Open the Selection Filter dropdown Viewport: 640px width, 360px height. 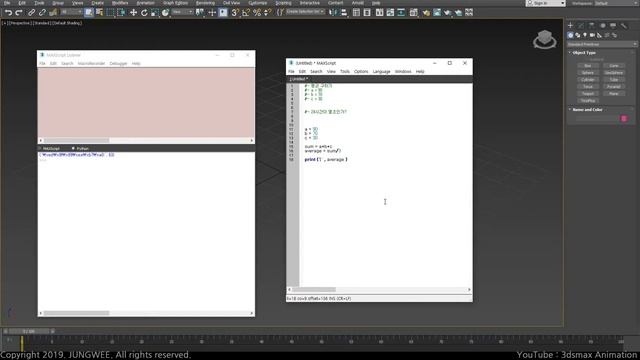71,13
